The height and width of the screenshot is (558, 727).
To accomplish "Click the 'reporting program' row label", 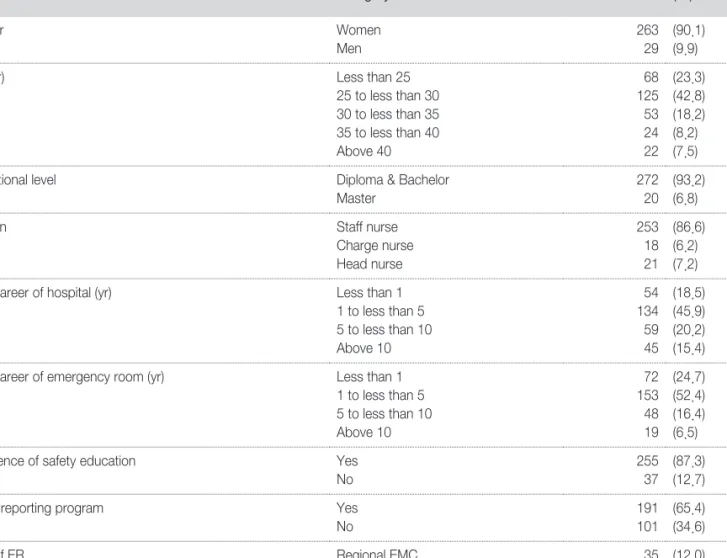I will pos(51,508).
